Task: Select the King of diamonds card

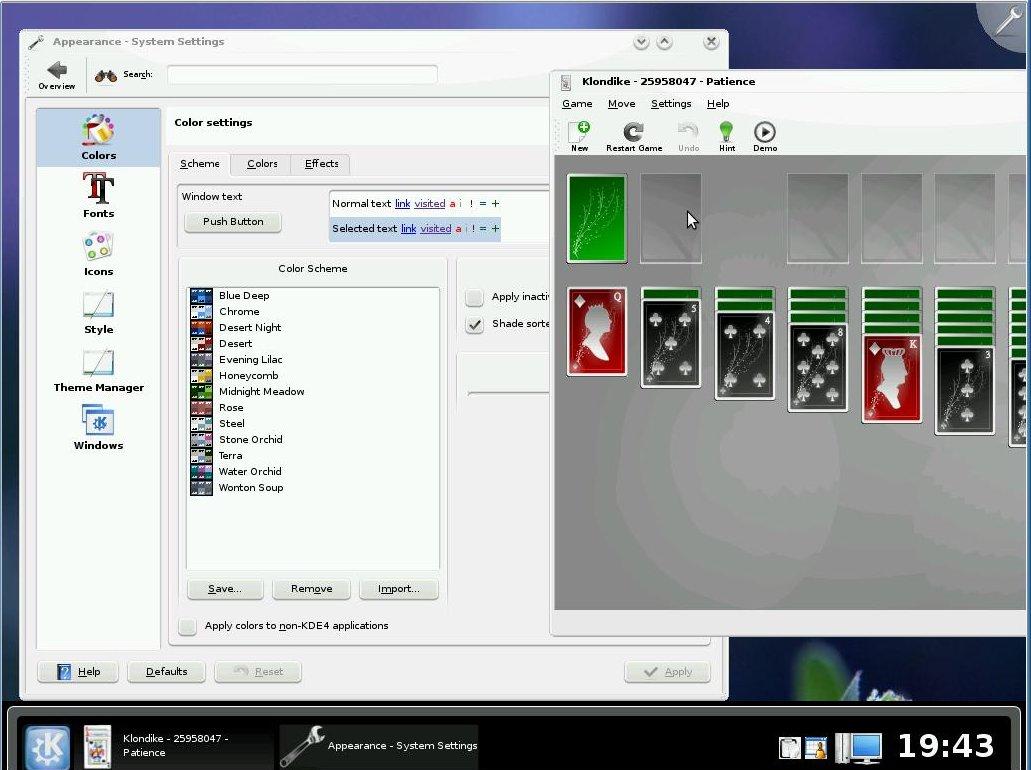Action: coord(892,379)
